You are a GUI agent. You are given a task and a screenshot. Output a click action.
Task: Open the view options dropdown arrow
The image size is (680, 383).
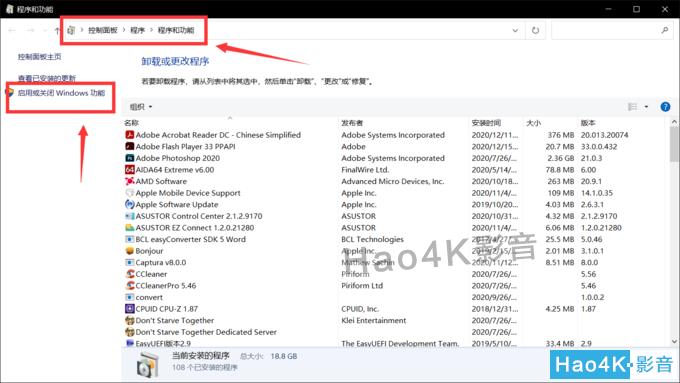[x=646, y=107]
